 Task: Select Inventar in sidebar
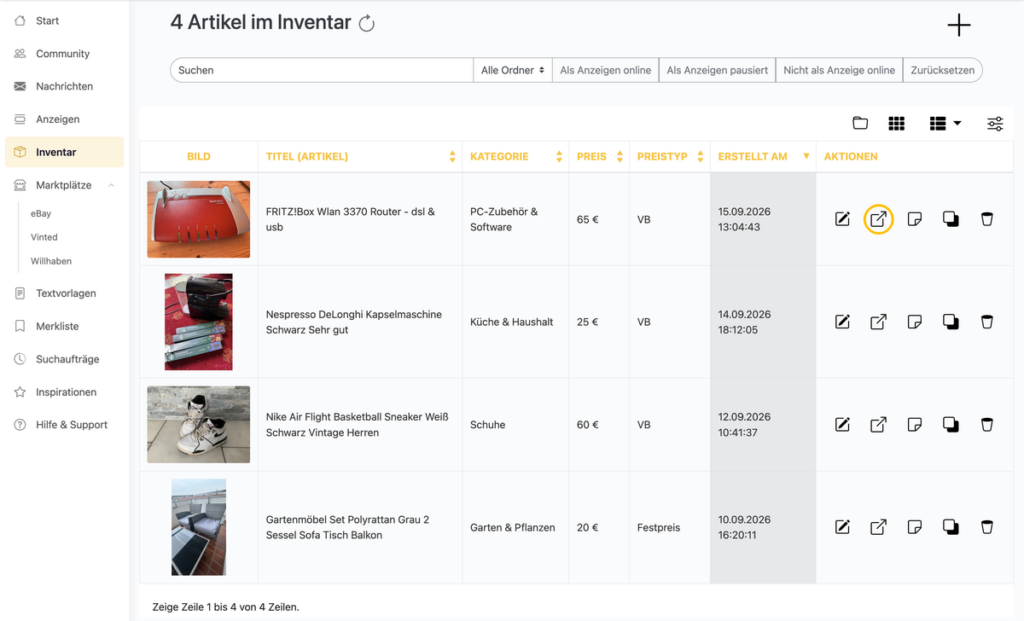[64, 152]
